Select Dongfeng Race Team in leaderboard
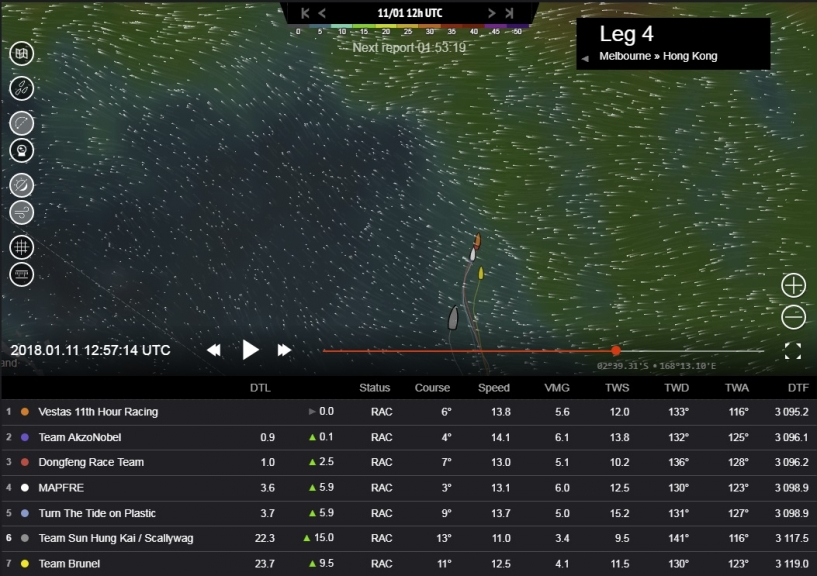Screen dimensions: 817x576 click(x=408, y=462)
